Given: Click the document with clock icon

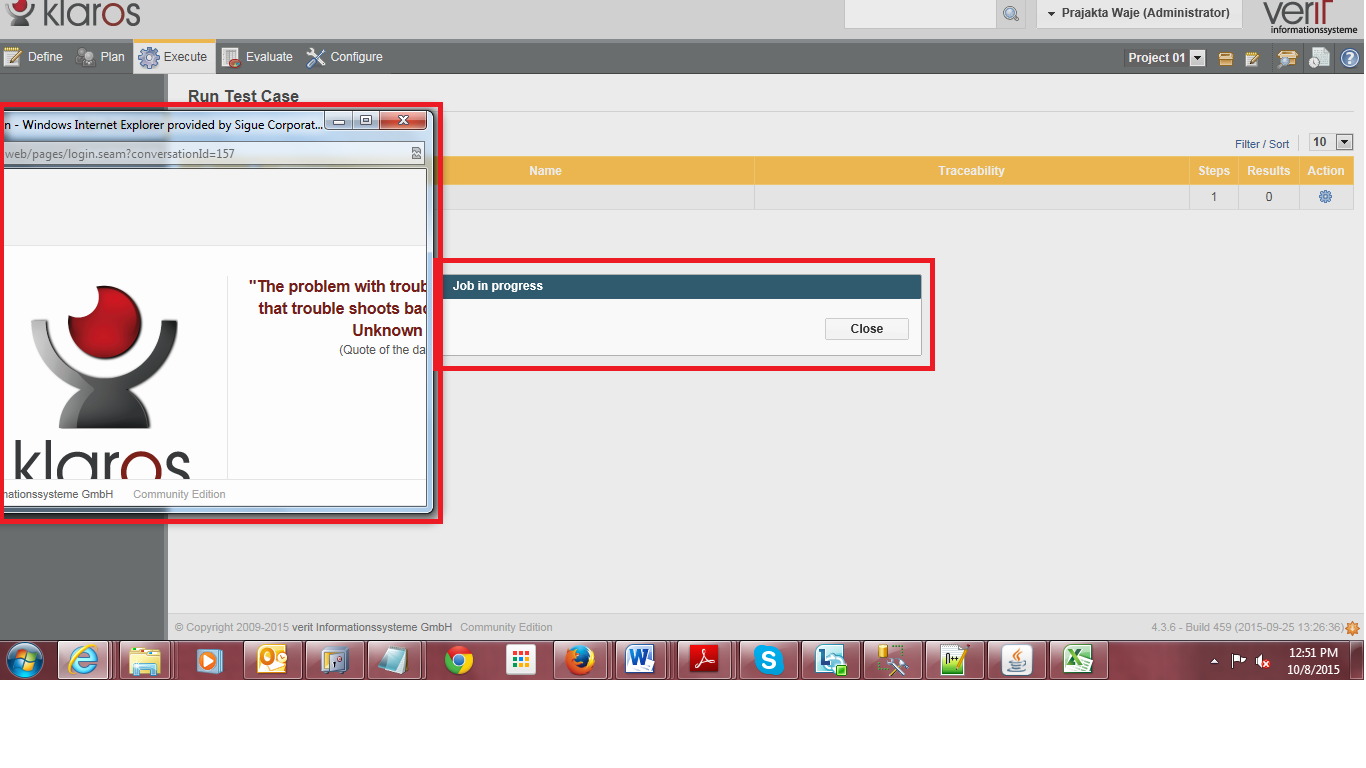Looking at the screenshot, I should [1319, 58].
